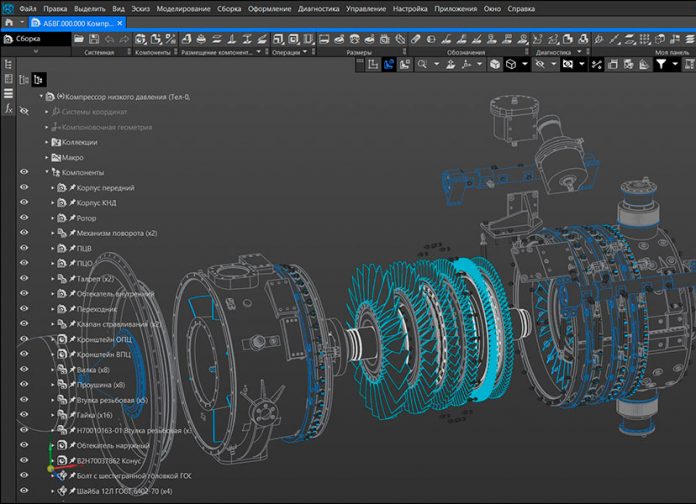696x504 pixels.
Task: Toggle the eye icon beside Компоненты
Action: tap(24, 172)
